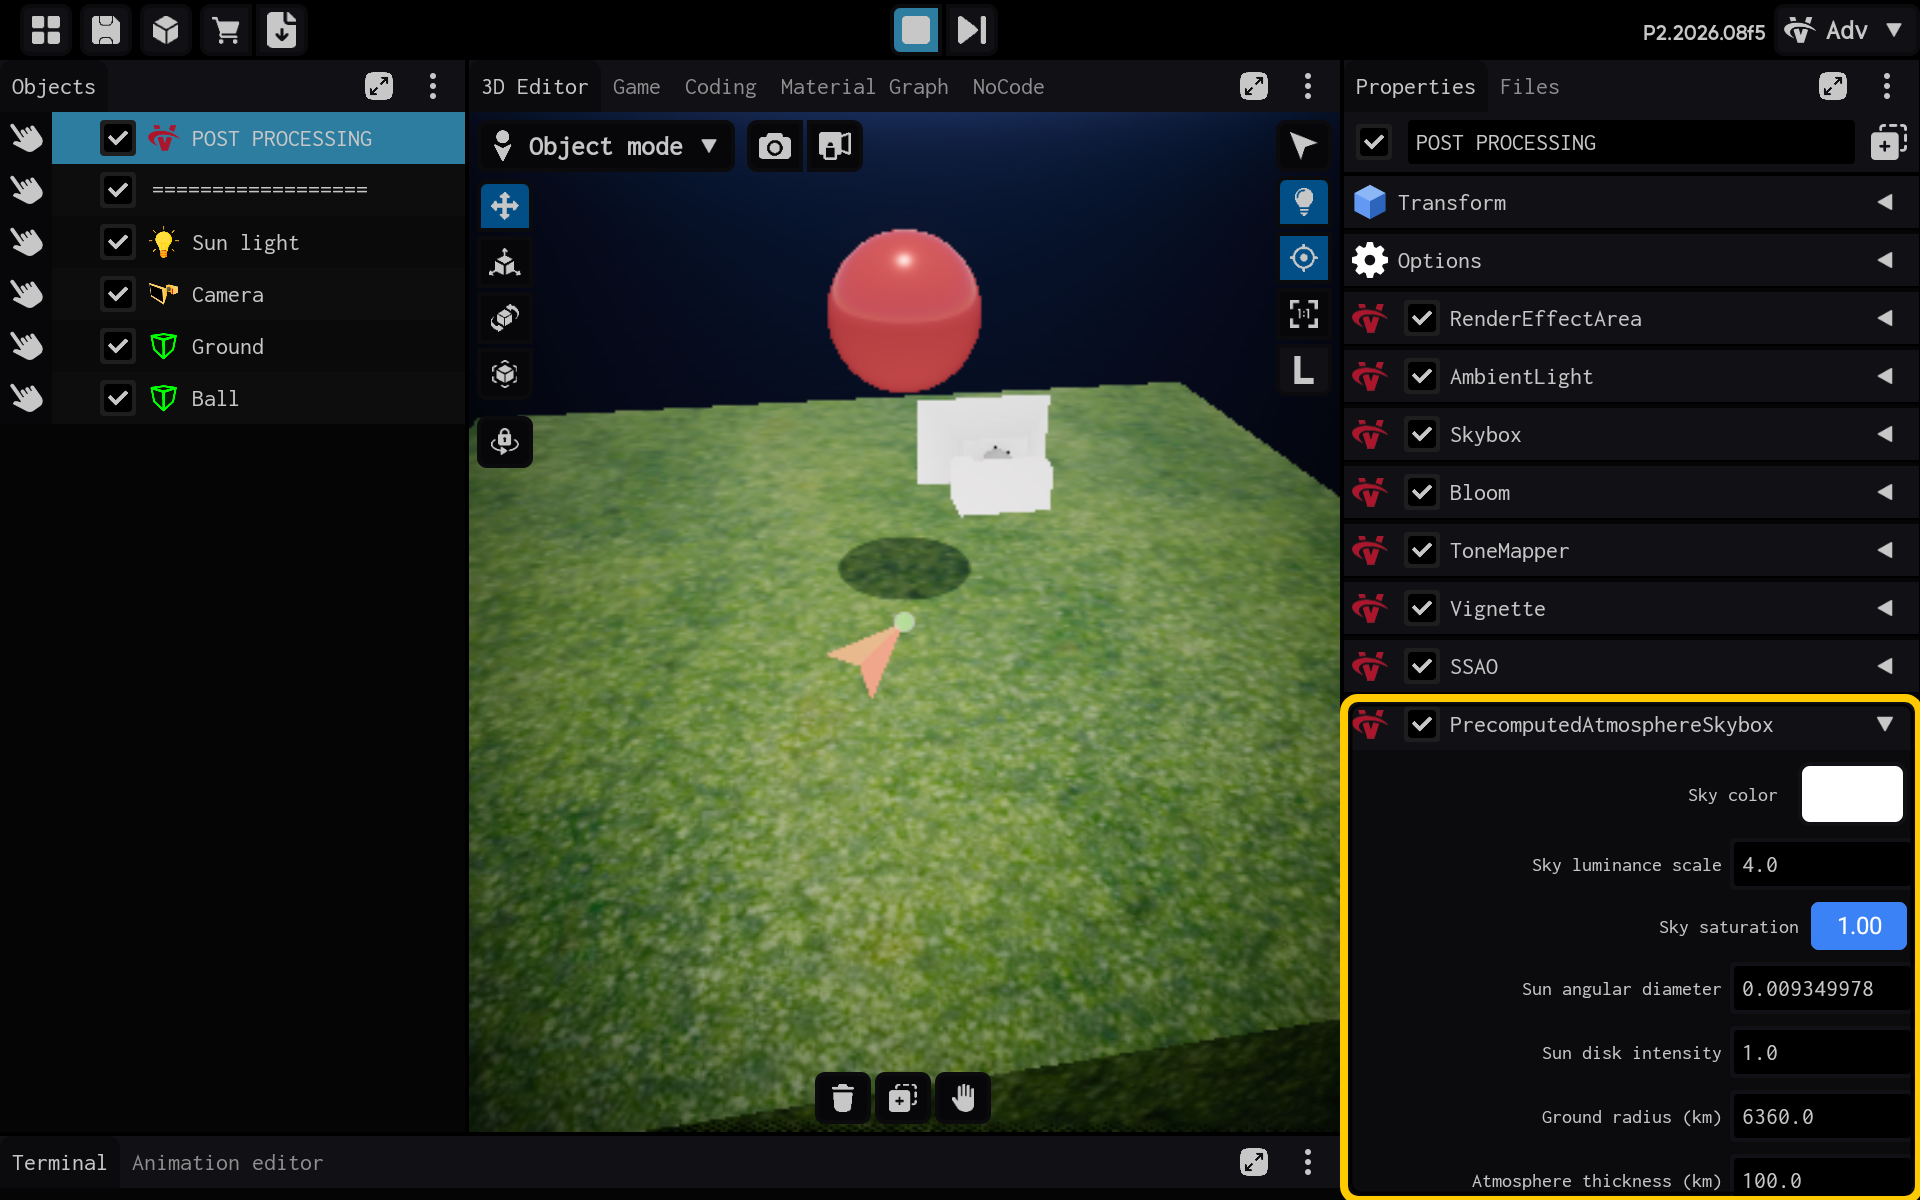Toggle Ball object checkbox

coord(118,398)
